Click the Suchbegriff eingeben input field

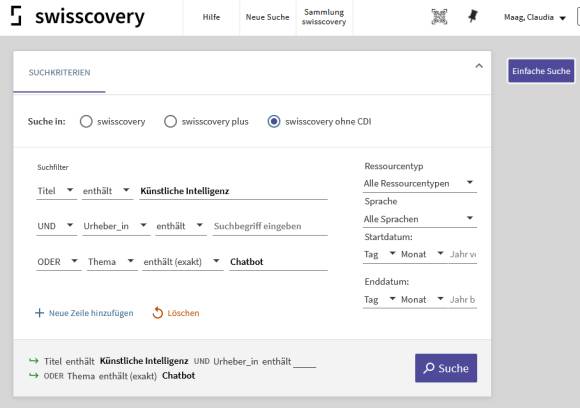point(270,226)
